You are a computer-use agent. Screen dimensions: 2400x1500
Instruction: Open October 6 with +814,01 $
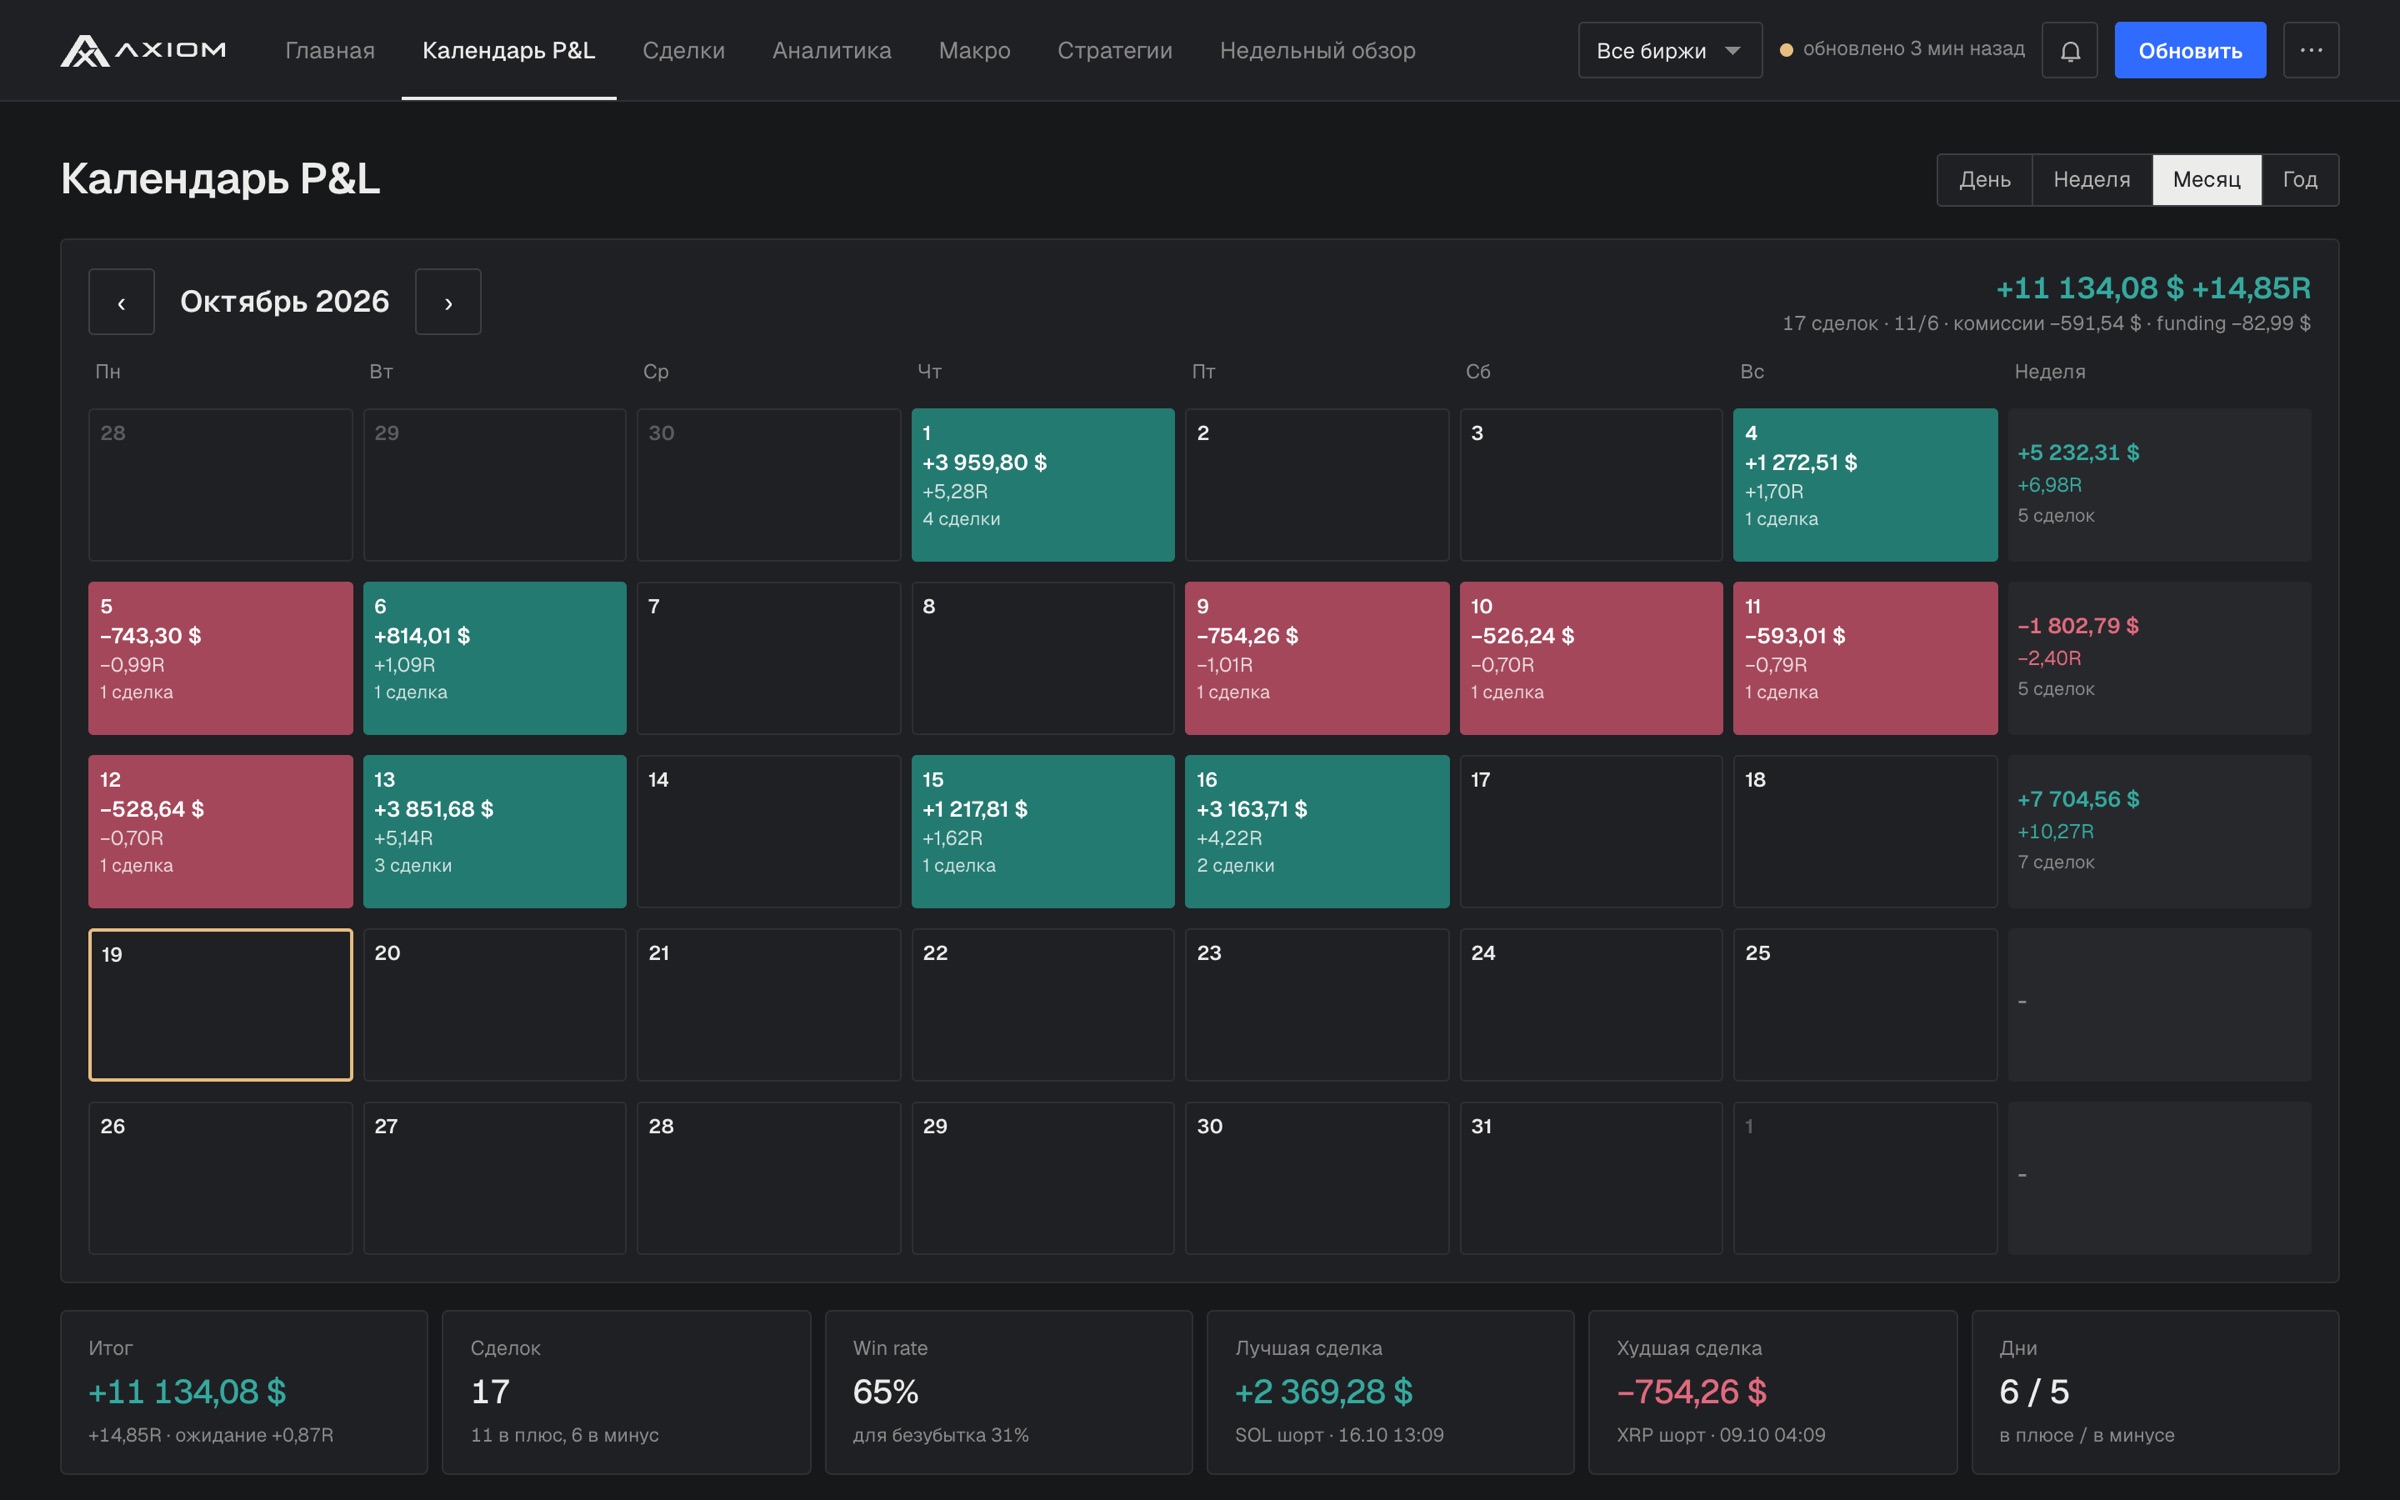(495, 658)
